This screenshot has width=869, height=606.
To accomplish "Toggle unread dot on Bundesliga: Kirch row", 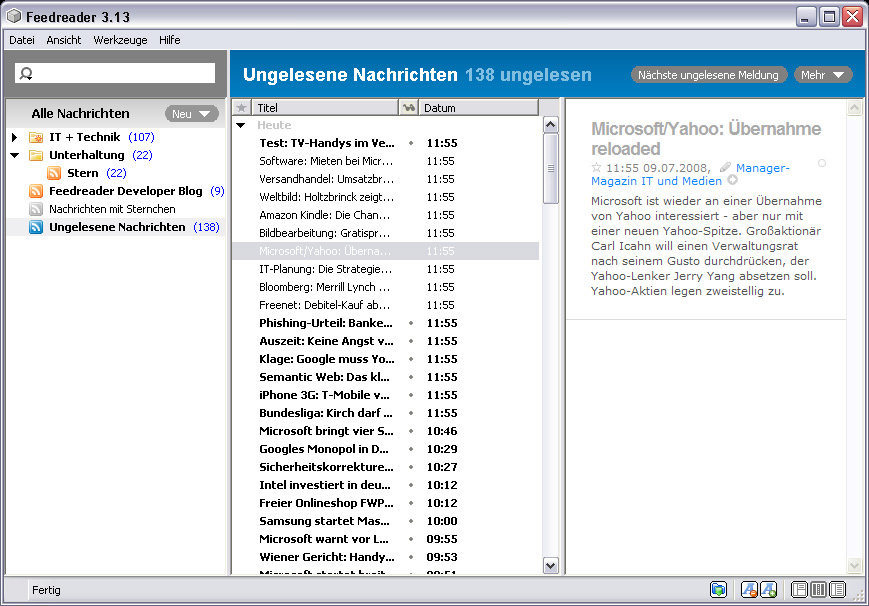I will pos(411,413).
